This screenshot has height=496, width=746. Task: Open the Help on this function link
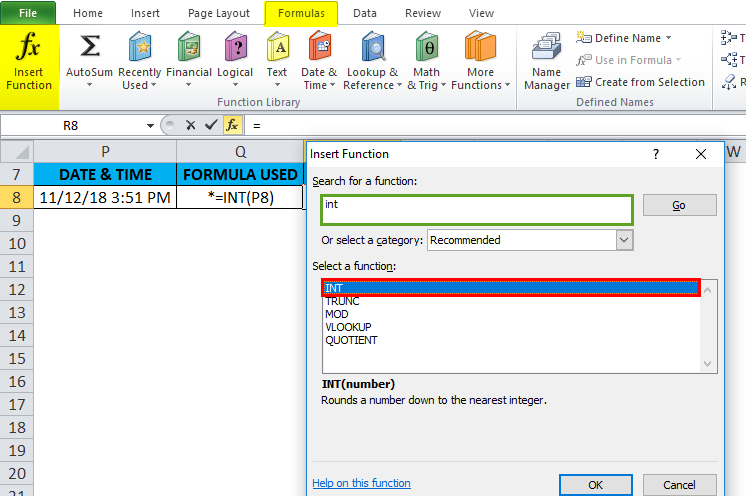click(361, 484)
